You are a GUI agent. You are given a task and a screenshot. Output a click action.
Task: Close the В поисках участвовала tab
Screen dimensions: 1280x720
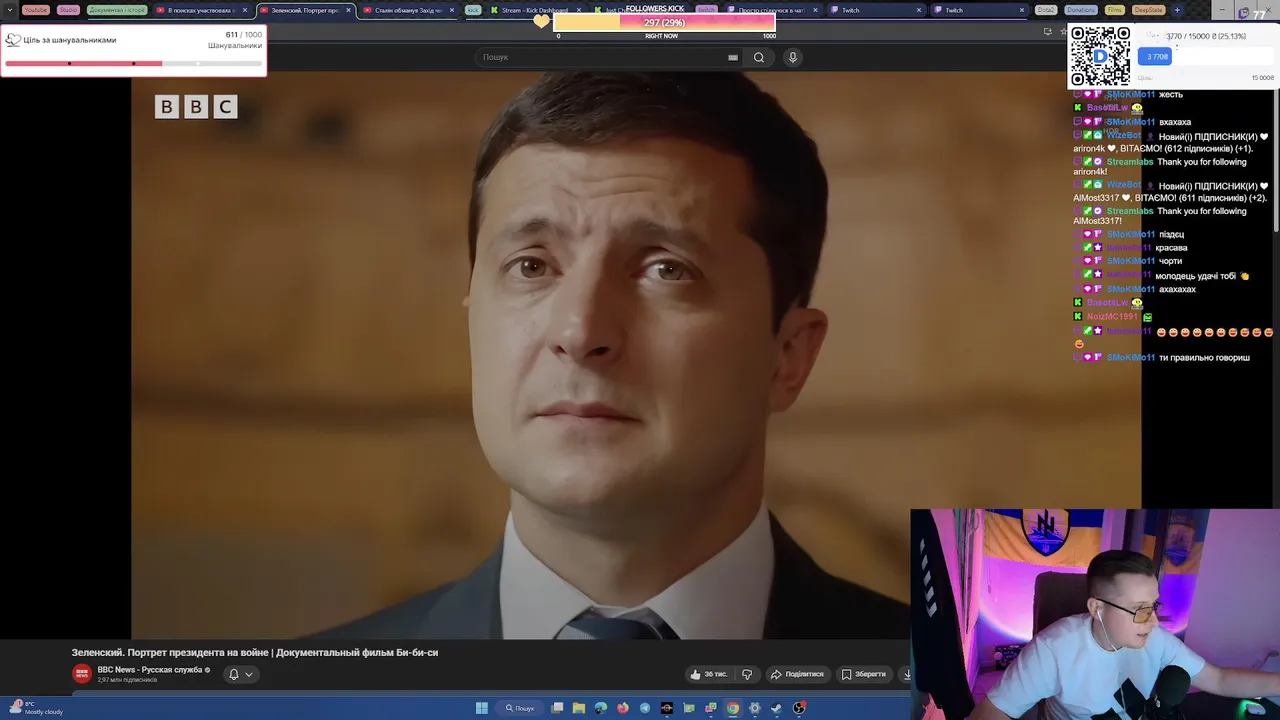coord(244,10)
